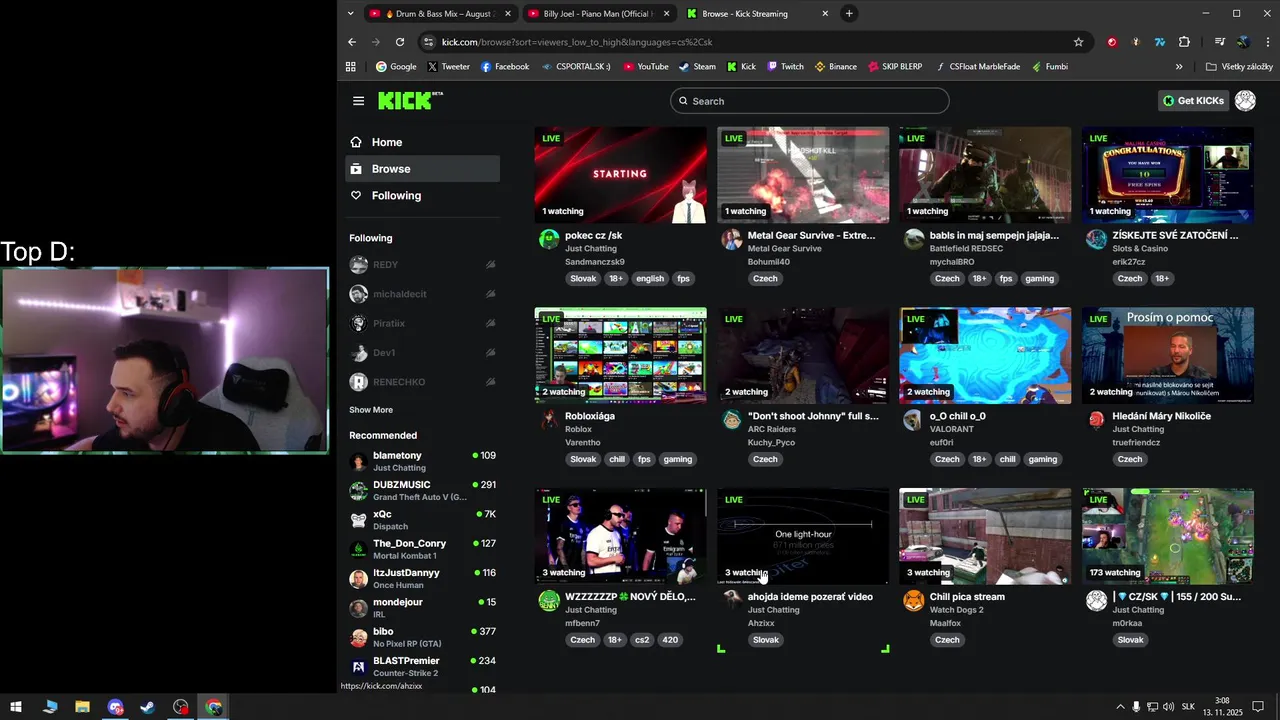This screenshot has width=1280, height=720.
Task: Click the english tag under pokec cz /sk
Action: tap(649, 279)
